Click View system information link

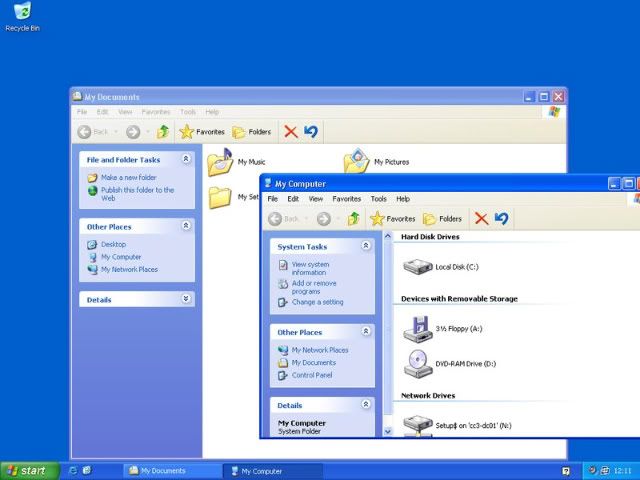tap(310, 268)
